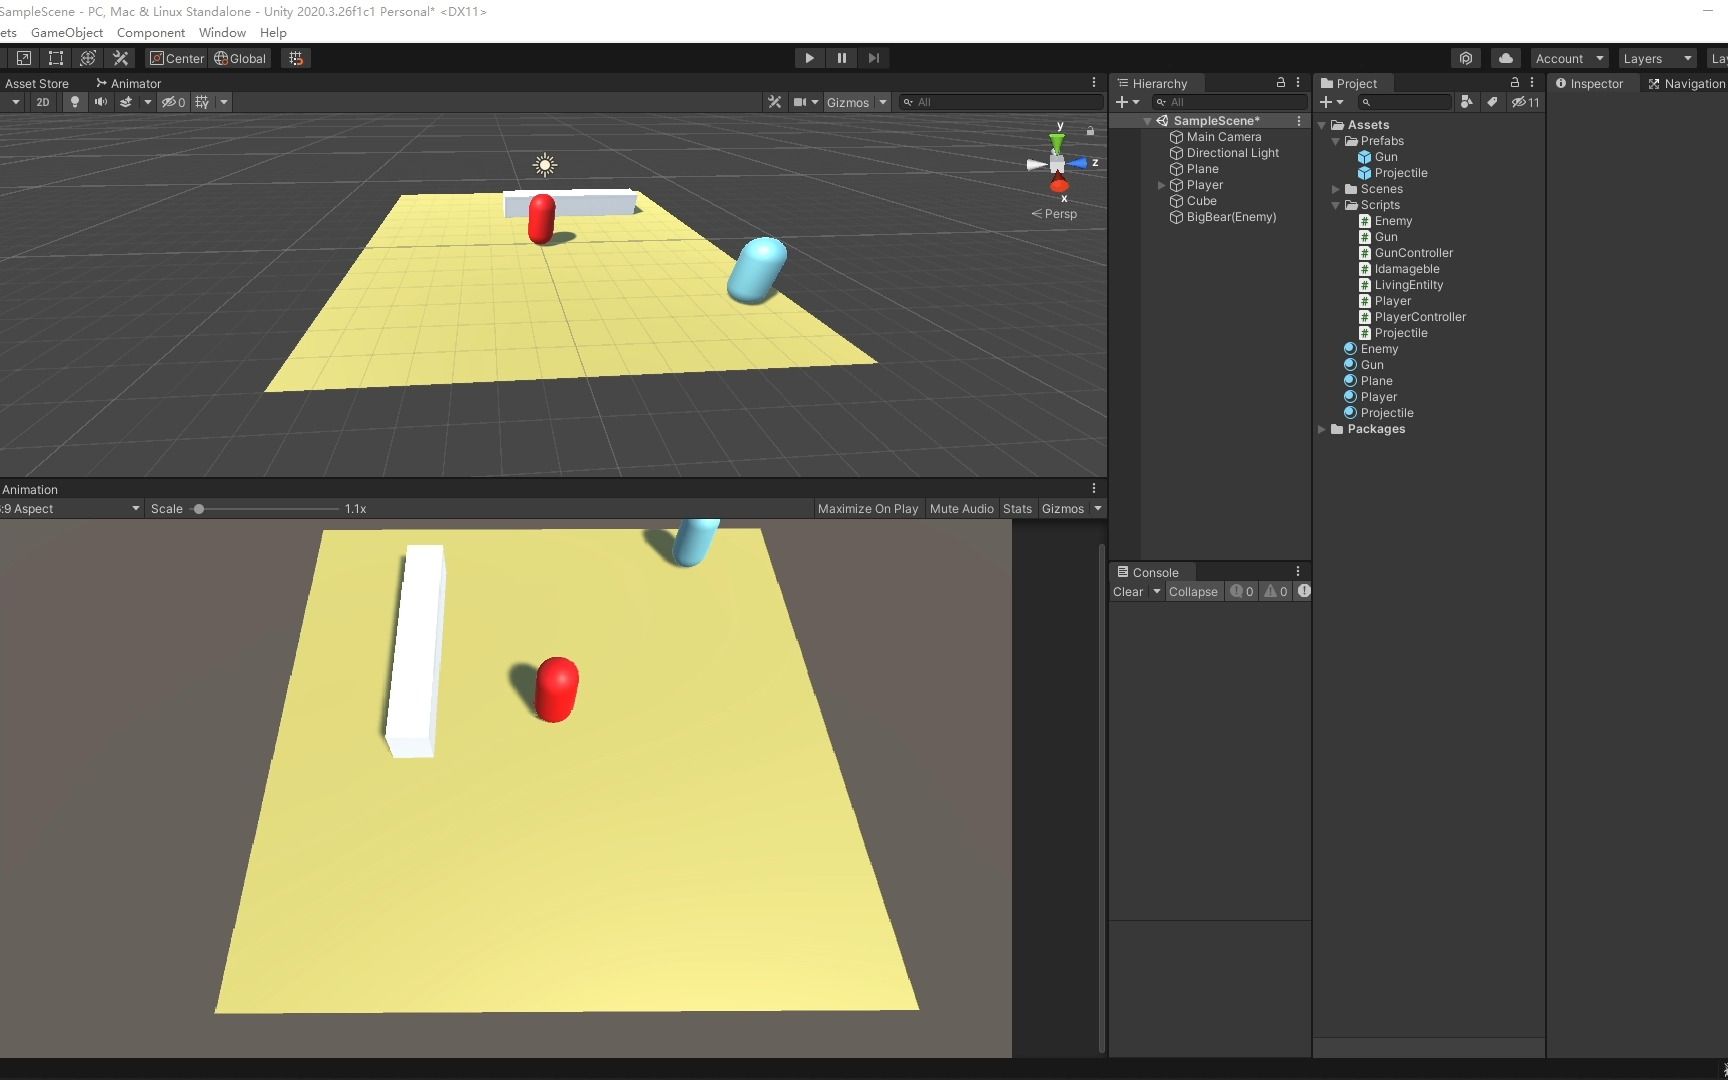This screenshot has width=1728, height=1080.
Task: Click Clear in the Console panel
Action: coord(1128,591)
